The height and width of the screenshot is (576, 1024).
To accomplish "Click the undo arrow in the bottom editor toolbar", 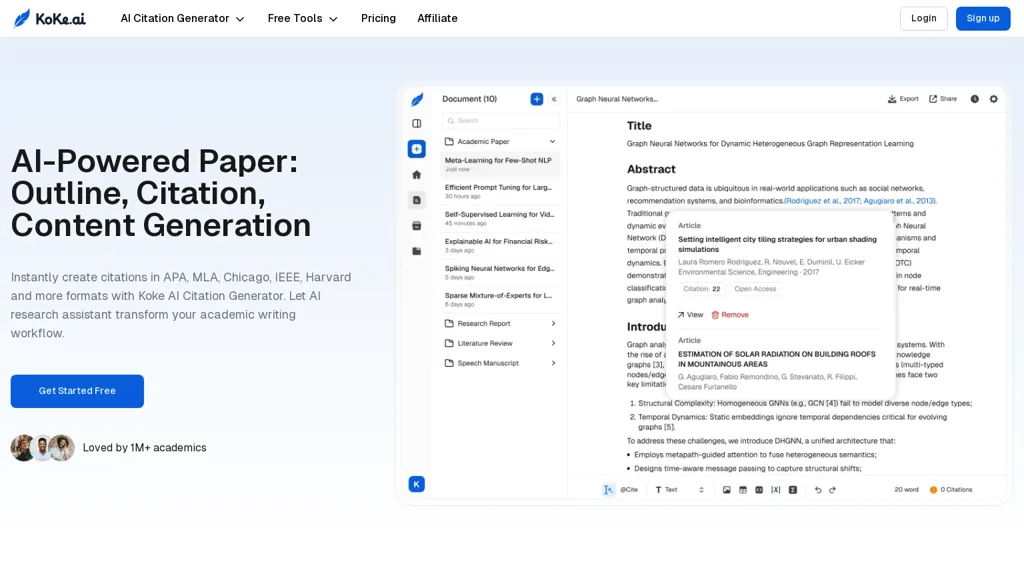I will [818, 490].
